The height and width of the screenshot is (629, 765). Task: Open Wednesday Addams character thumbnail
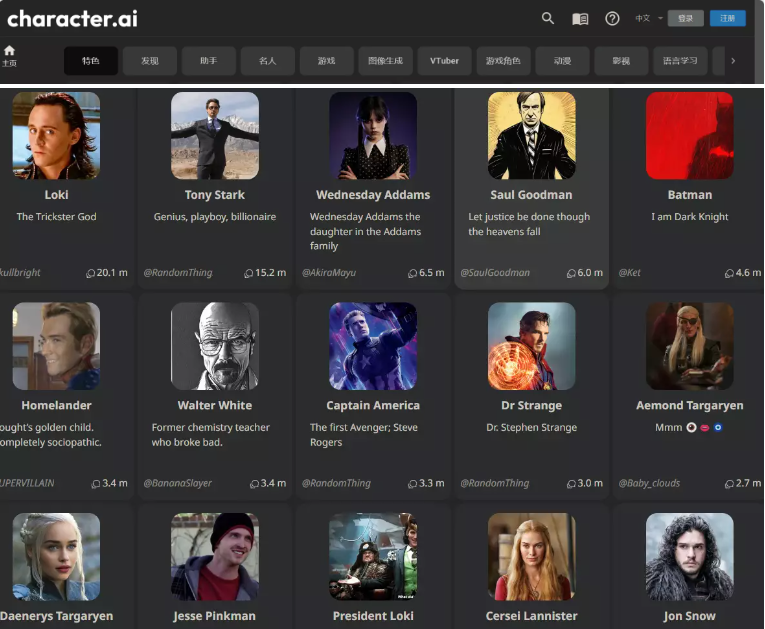[x=373, y=136]
